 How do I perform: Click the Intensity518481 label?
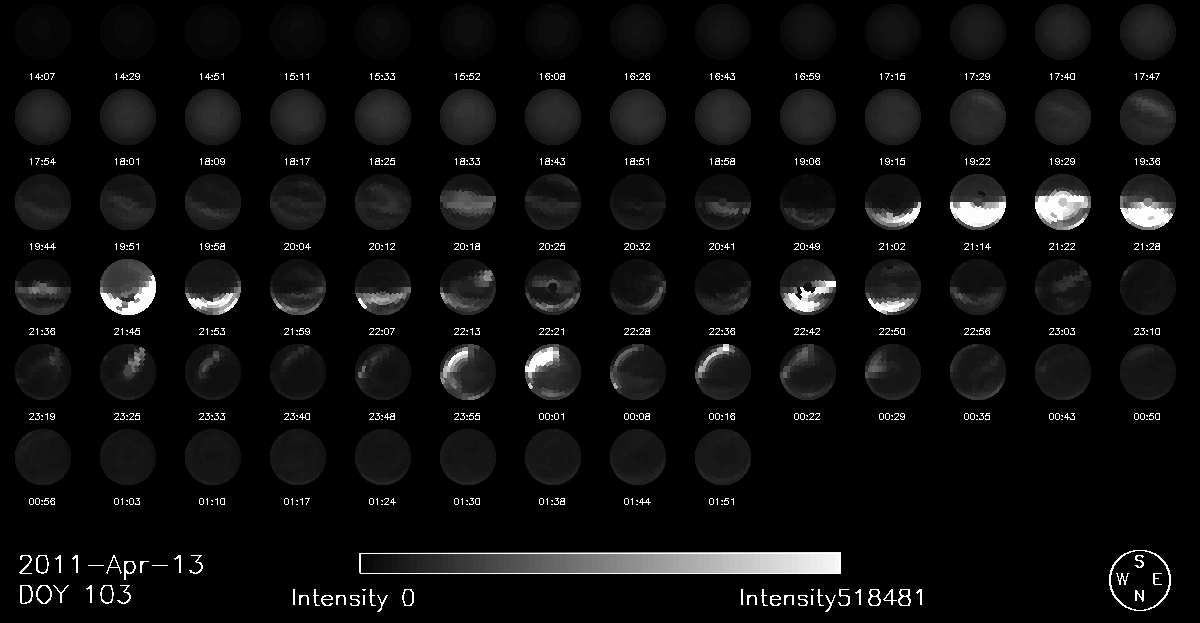pyautogui.click(x=832, y=598)
